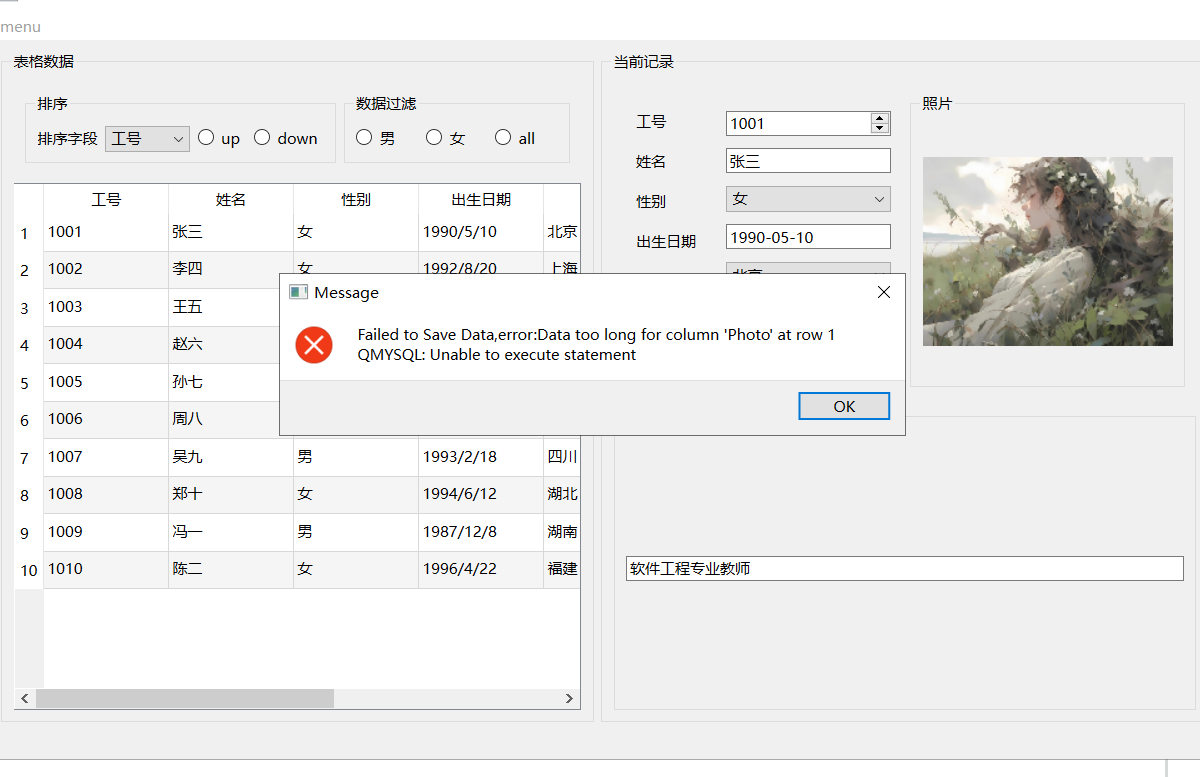The height and width of the screenshot is (777, 1200).
Task: Click the 湖北 cell in row 8
Action: tap(562, 494)
